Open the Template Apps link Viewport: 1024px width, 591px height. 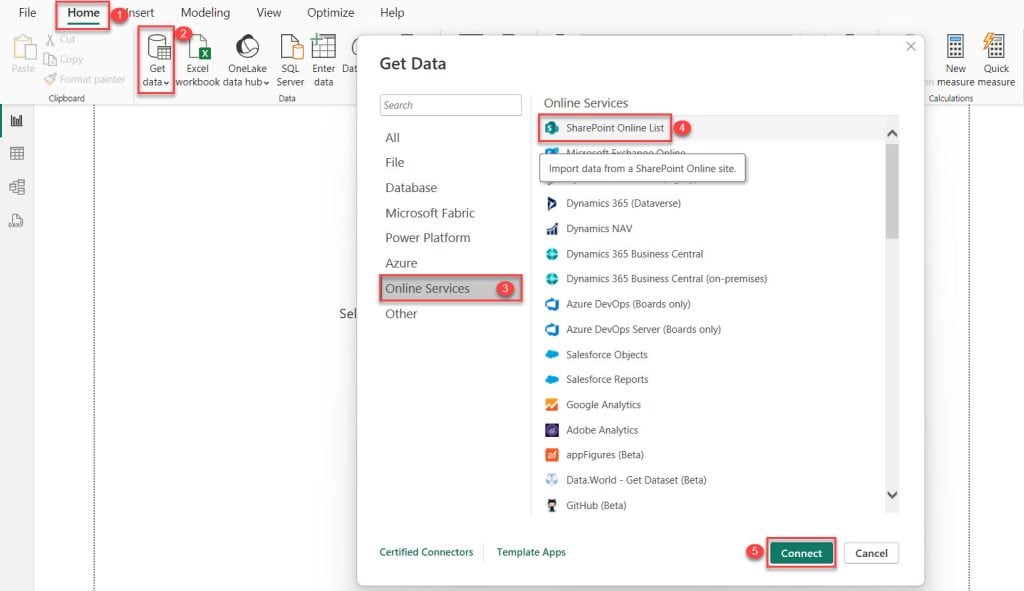click(x=531, y=552)
